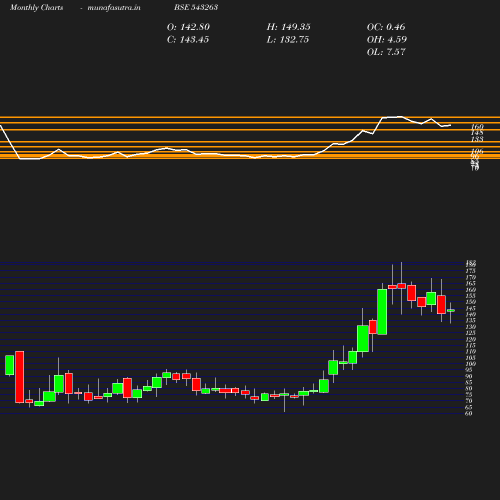This screenshot has width=500, height=500.
Task: Click the '85' candlestick price axis label
Action: point(469,383)
